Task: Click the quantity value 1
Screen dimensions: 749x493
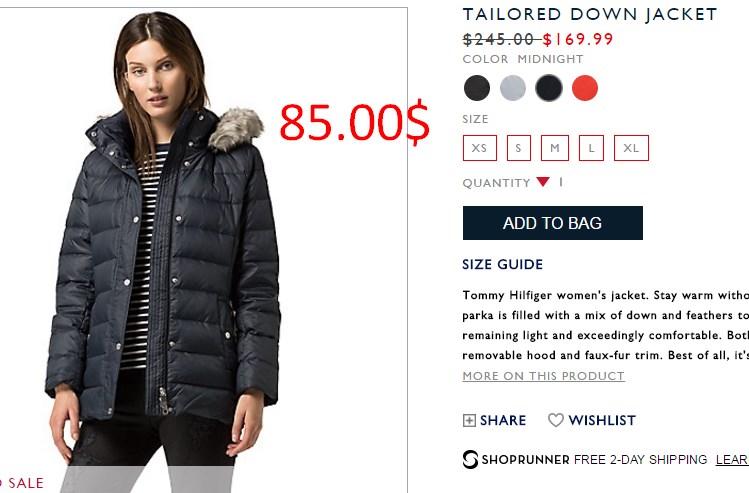Action: click(x=561, y=182)
